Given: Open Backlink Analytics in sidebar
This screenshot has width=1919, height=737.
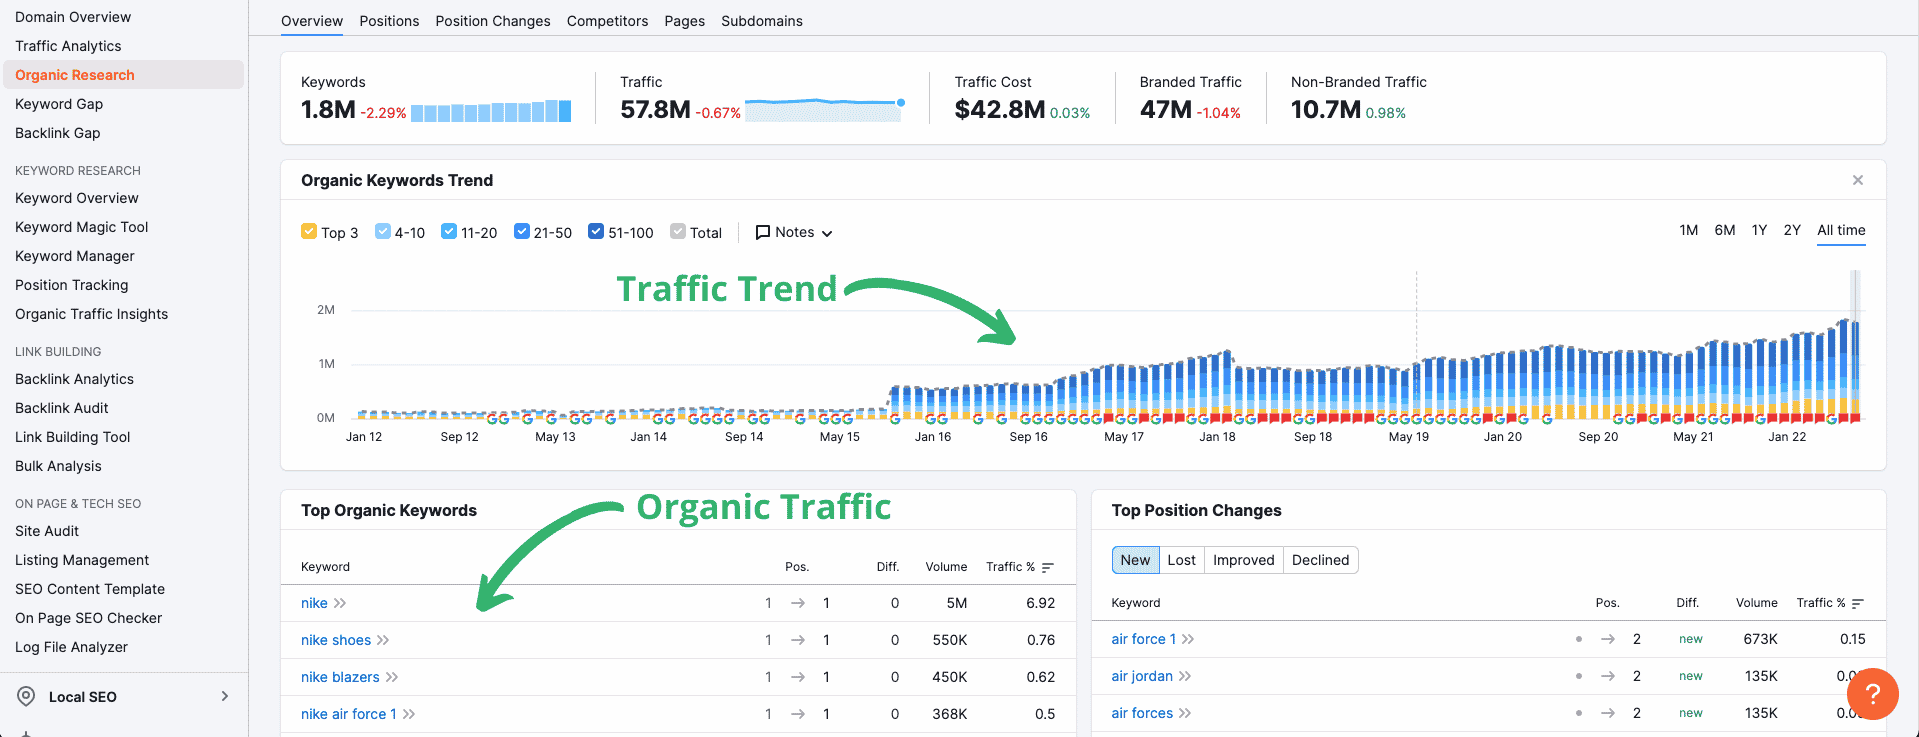Looking at the screenshot, I should coord(74,379).
